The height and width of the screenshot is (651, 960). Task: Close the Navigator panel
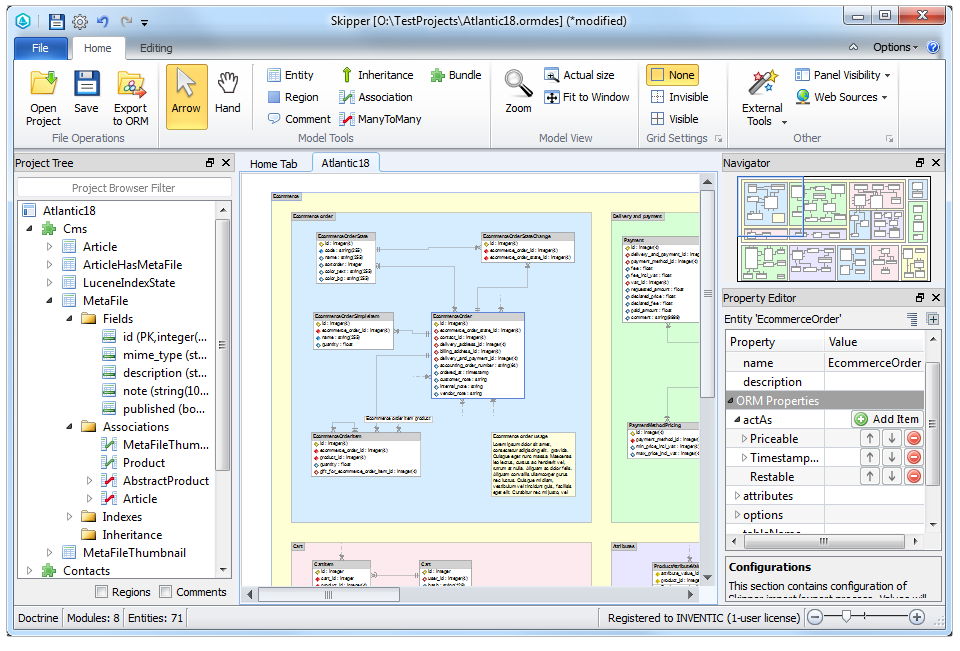pos(936,162)
